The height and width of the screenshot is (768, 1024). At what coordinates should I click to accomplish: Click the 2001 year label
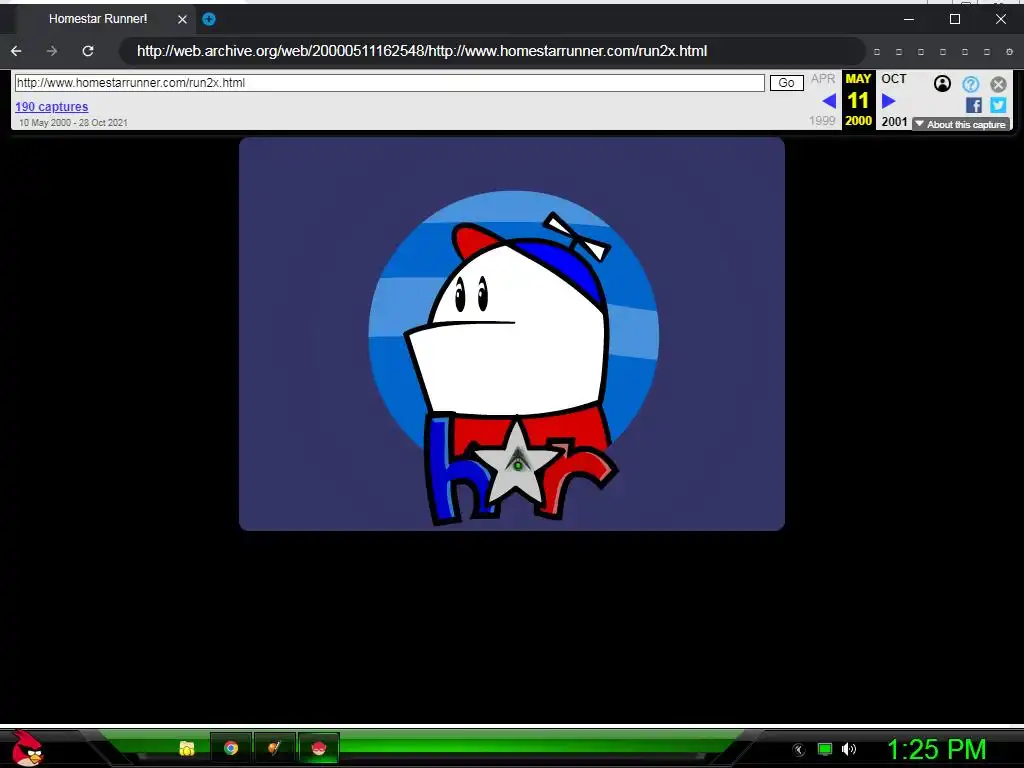[x=894, y=121]
